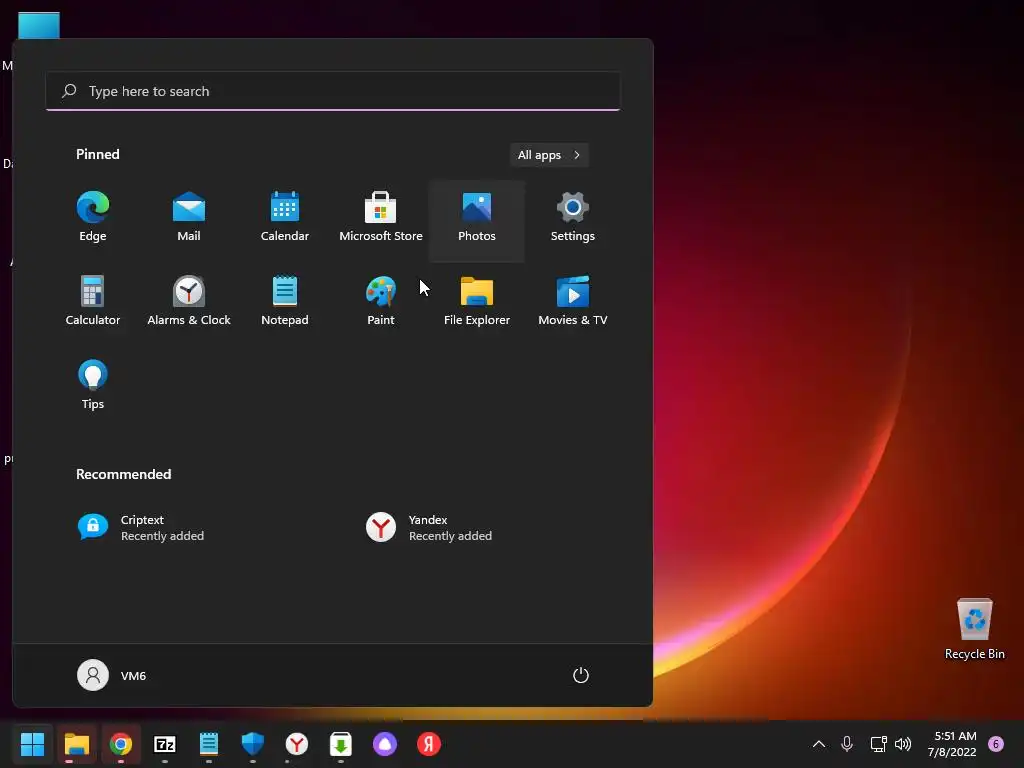The width and height of the screenshot is (1024, 768).
Task: Select the Recycle Bin desktop icon
Action: pos(974,629)
